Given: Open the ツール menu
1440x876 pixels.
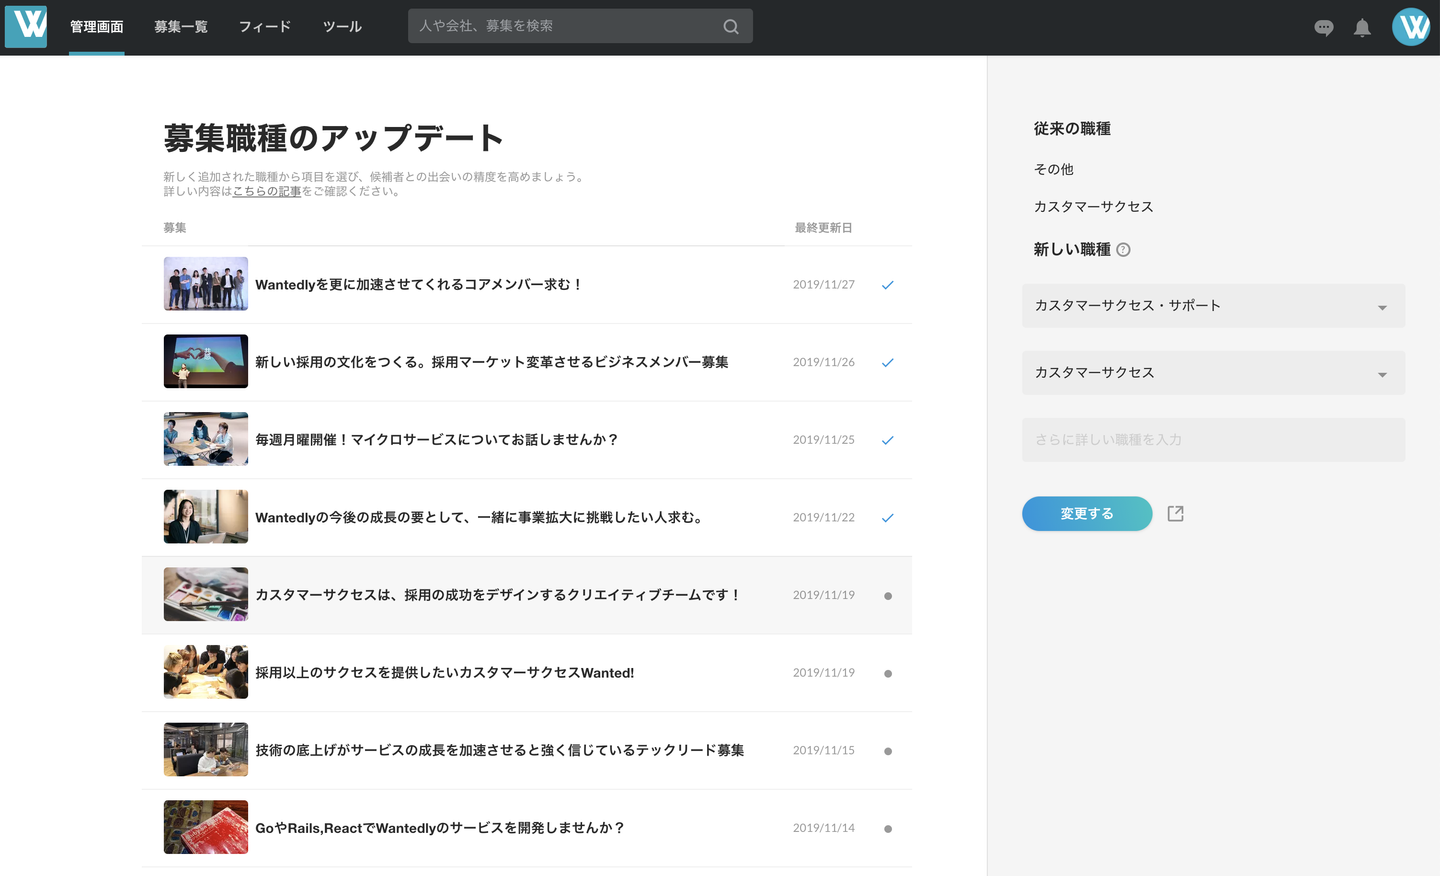Looking at the screenshot, I should click(x=342, y=27).
